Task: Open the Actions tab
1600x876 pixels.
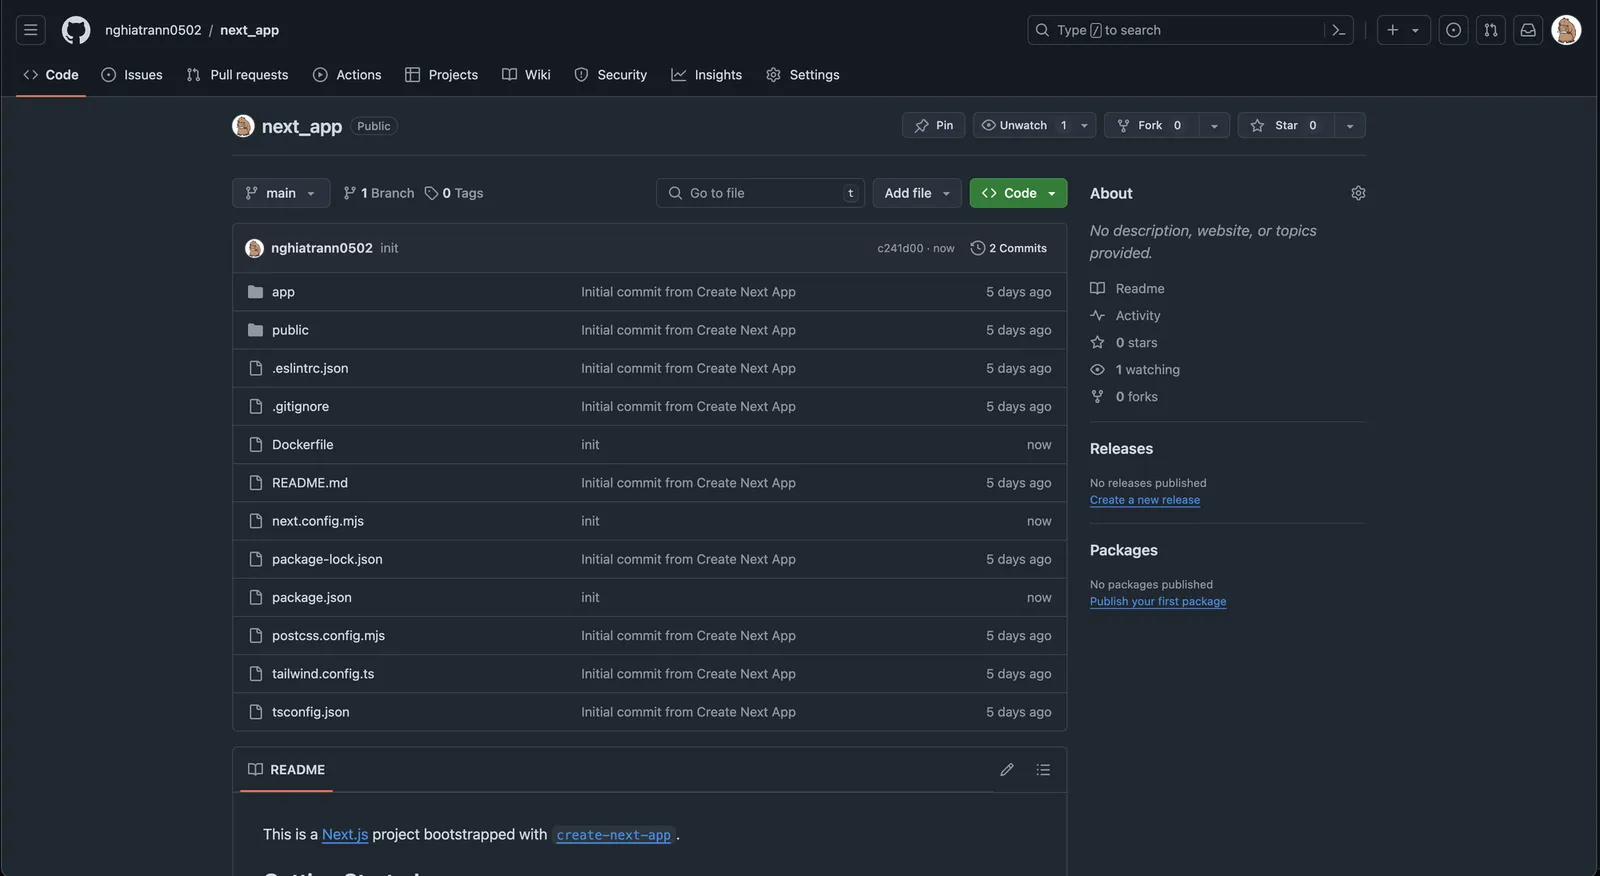Action: (x=347, y=75)
